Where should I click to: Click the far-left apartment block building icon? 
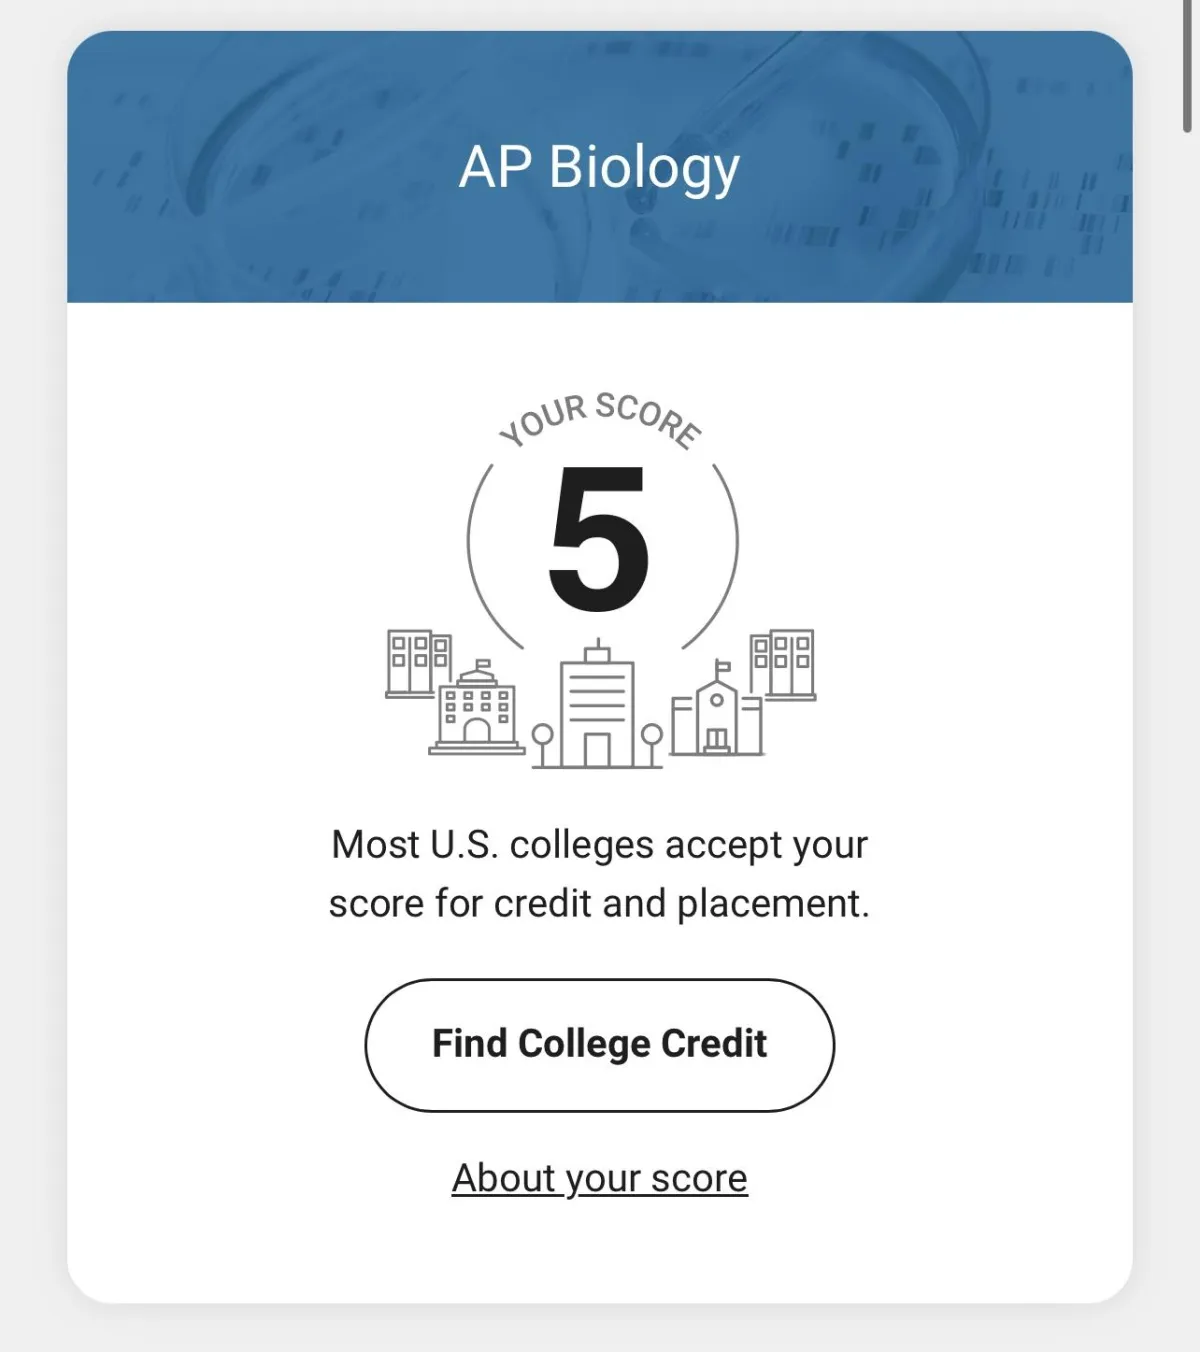click(x=418, y=662)
